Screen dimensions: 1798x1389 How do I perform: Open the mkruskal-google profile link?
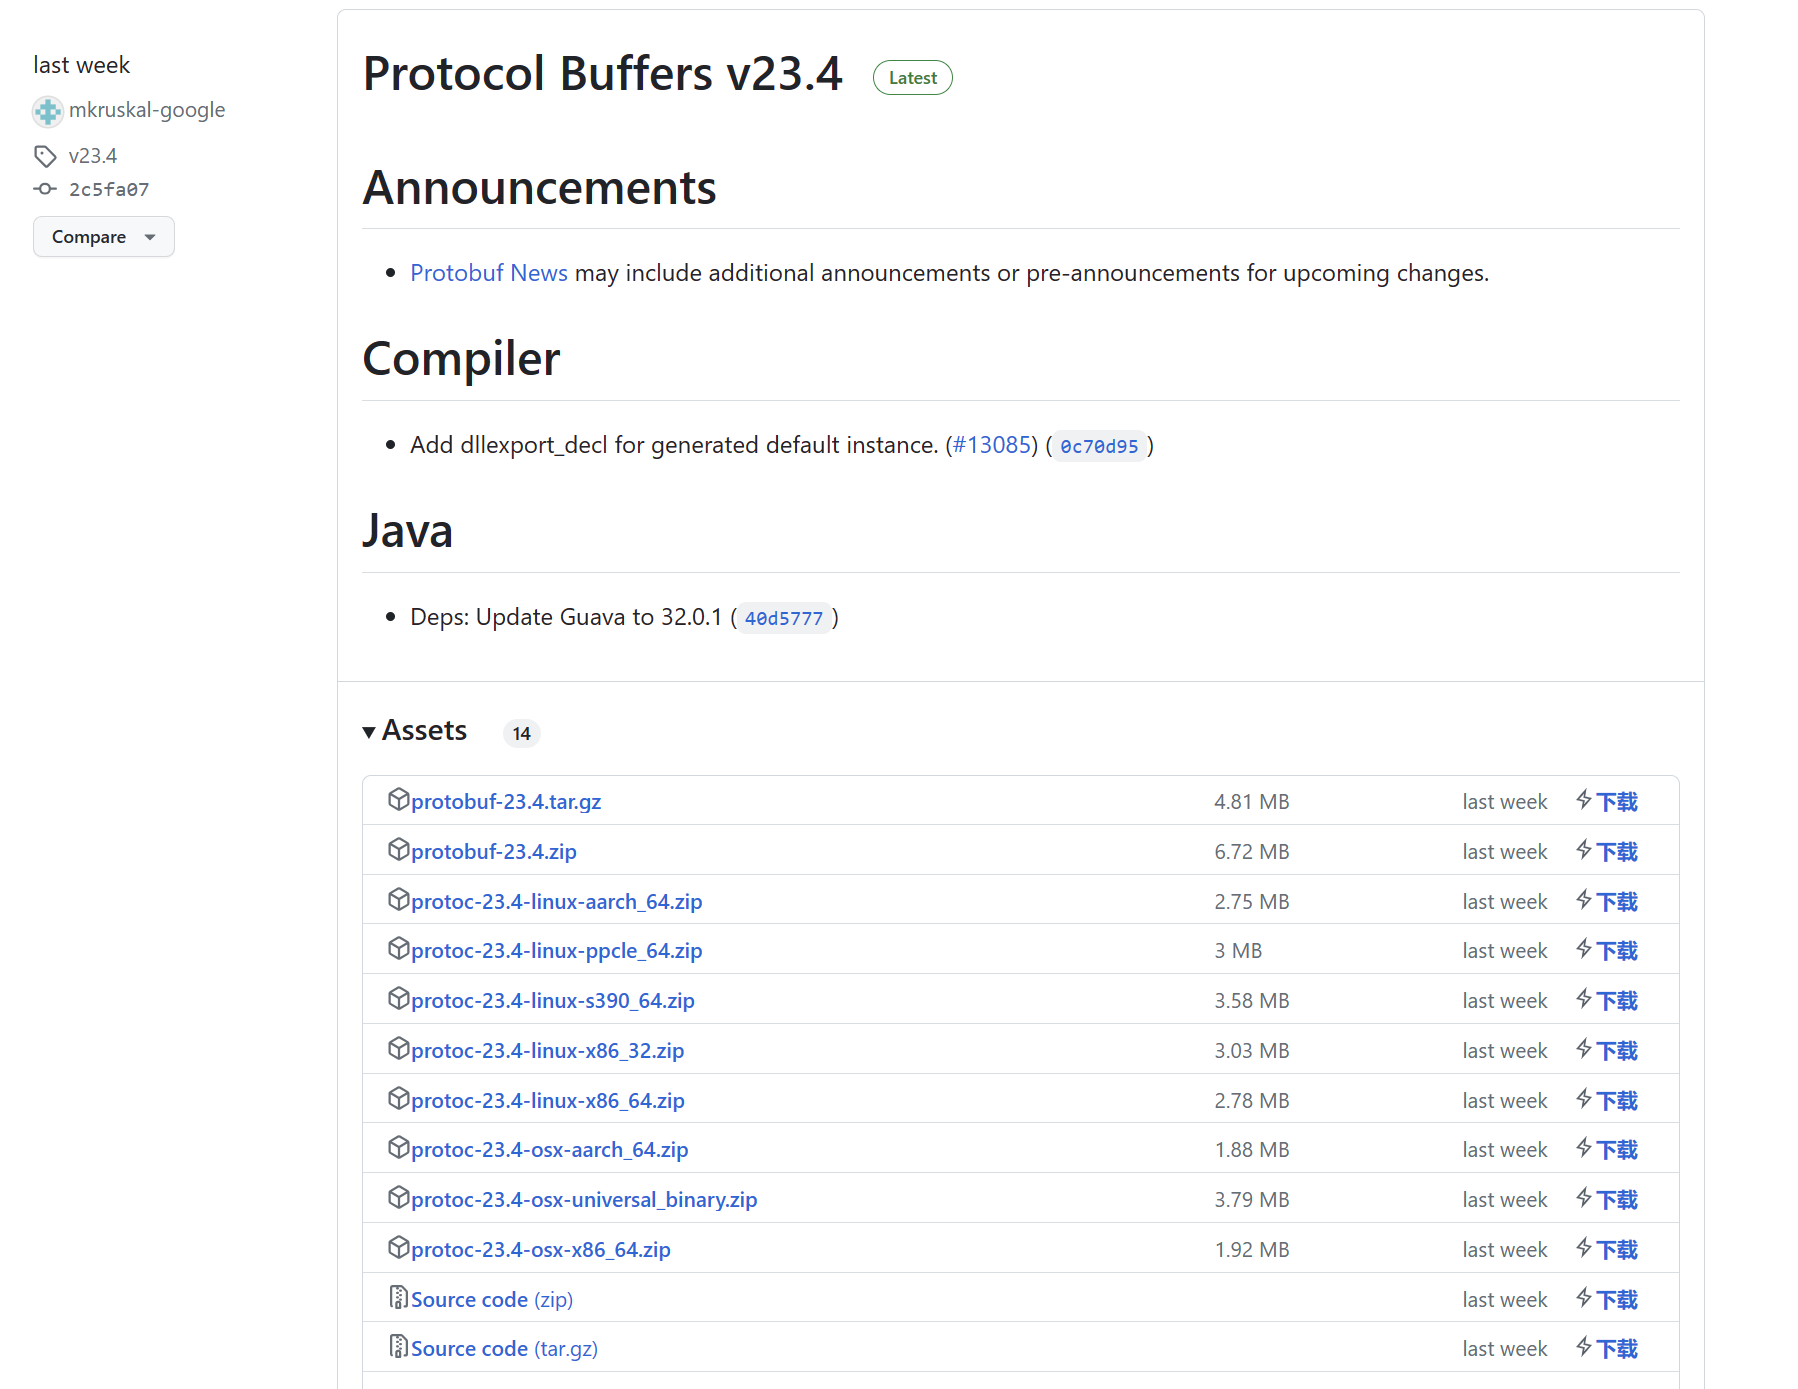click(147, 110)
